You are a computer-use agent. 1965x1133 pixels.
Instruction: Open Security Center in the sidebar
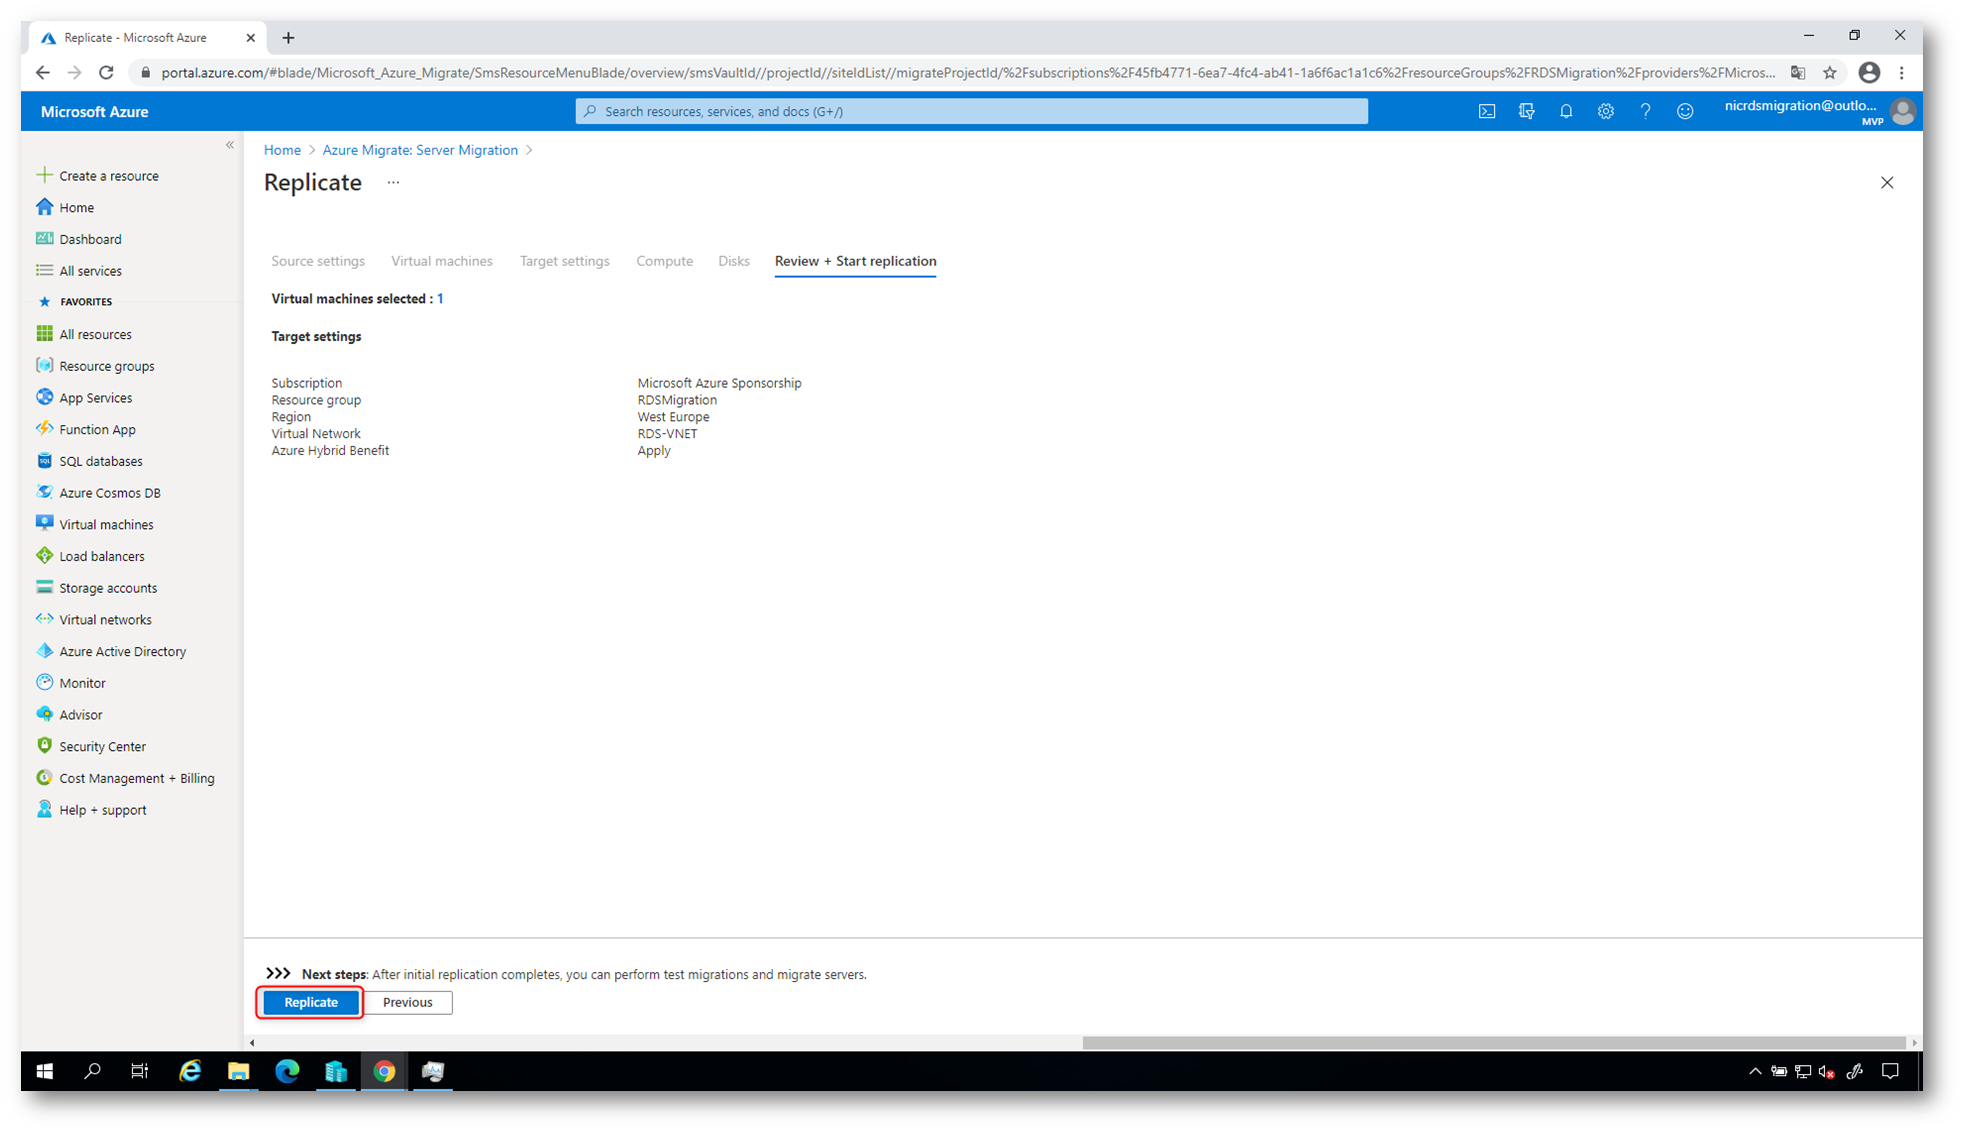pos(102,747)
